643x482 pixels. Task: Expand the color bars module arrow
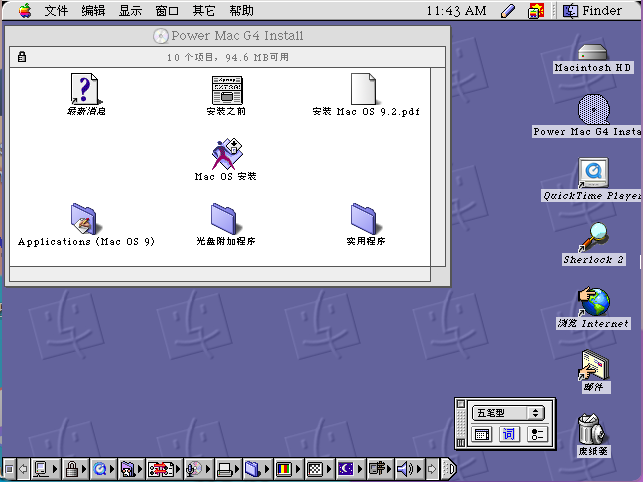[298, 468]
